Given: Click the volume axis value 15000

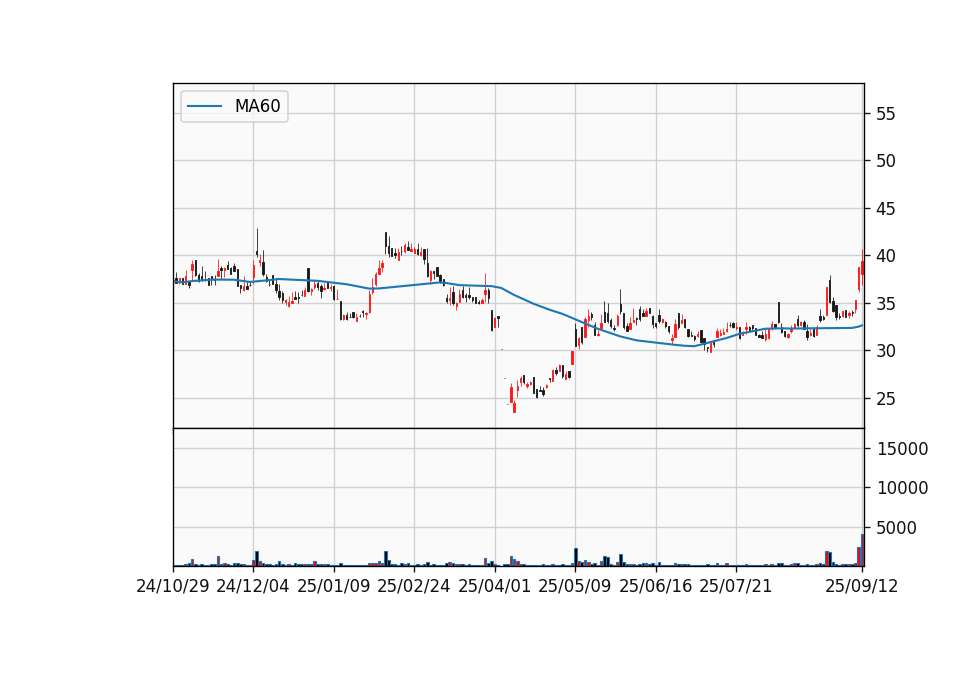Looking at the screenshot, I should tap(902, 449).
